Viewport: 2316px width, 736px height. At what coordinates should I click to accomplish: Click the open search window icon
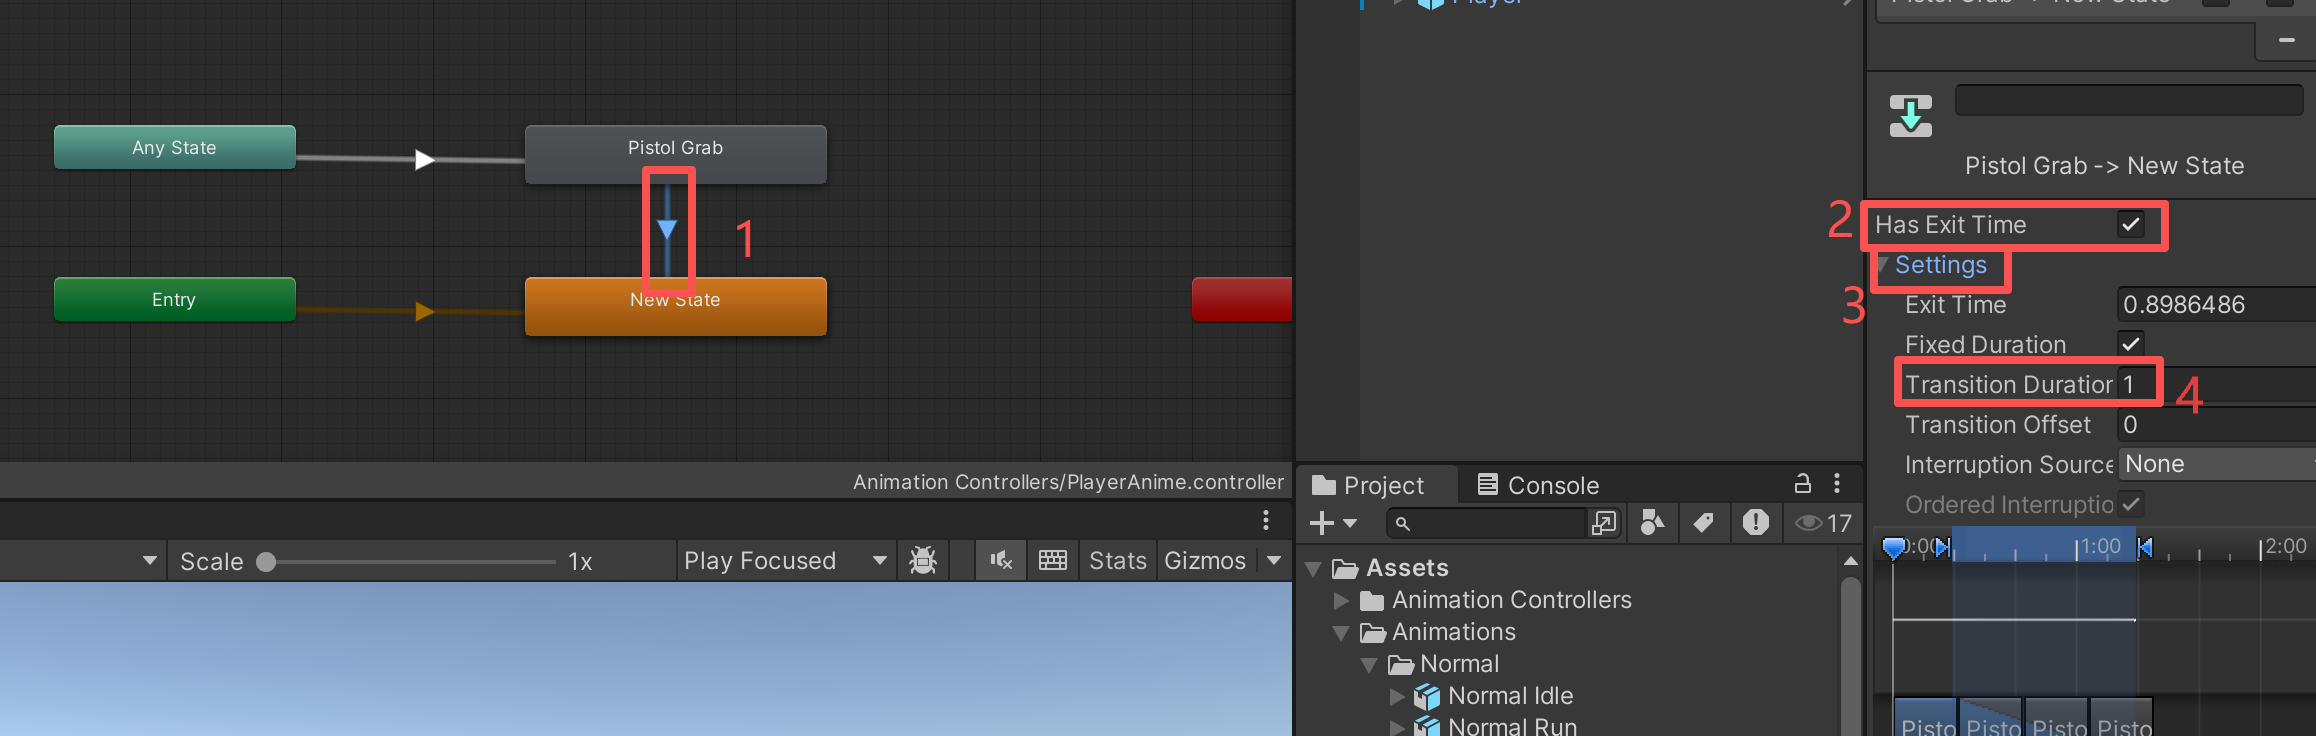click(1604, 523)
